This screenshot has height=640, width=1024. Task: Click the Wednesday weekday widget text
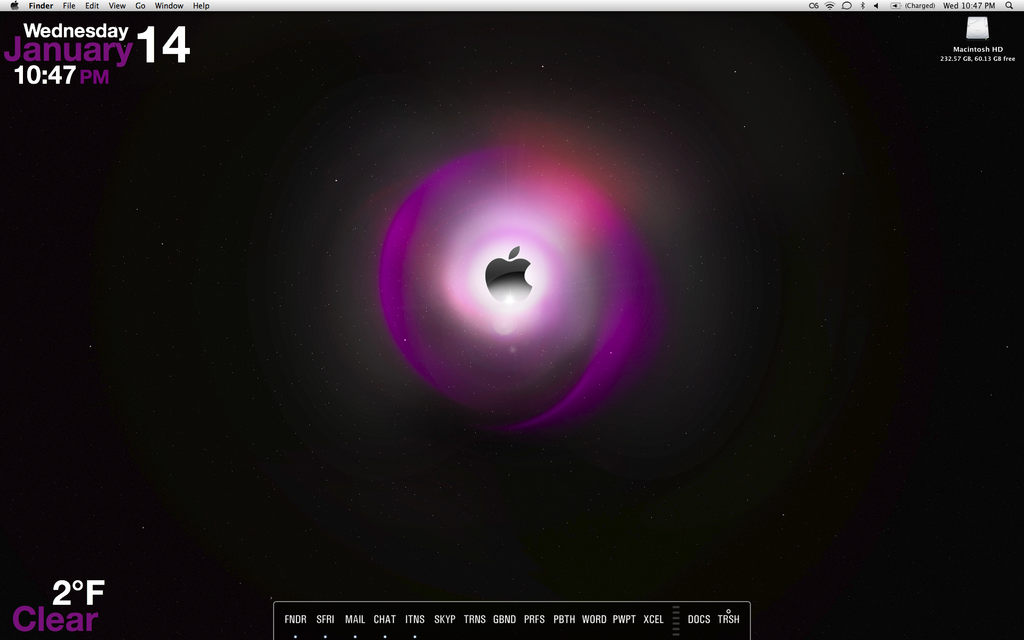[76, 31]
